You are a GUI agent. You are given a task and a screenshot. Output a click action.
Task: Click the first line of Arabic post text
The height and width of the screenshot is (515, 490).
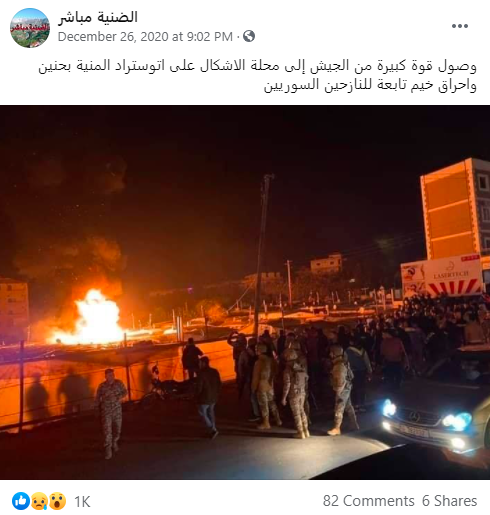[257, 66]
